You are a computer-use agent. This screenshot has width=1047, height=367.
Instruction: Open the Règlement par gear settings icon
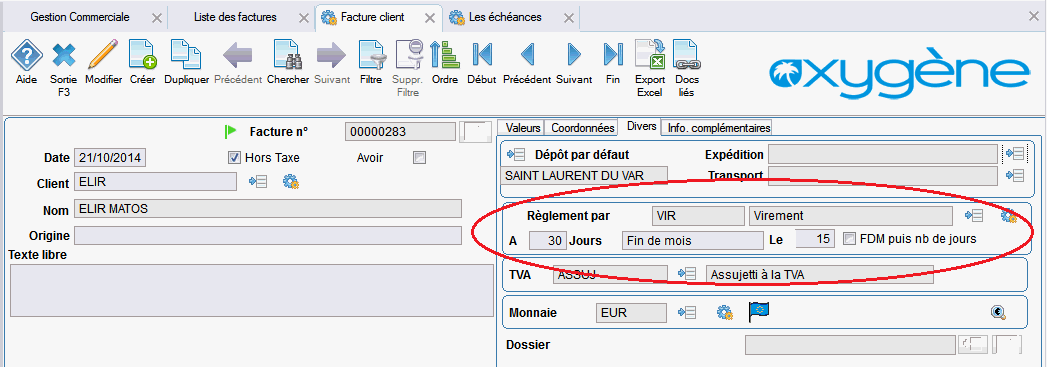pyautogui.click(x=1008, y=216)
